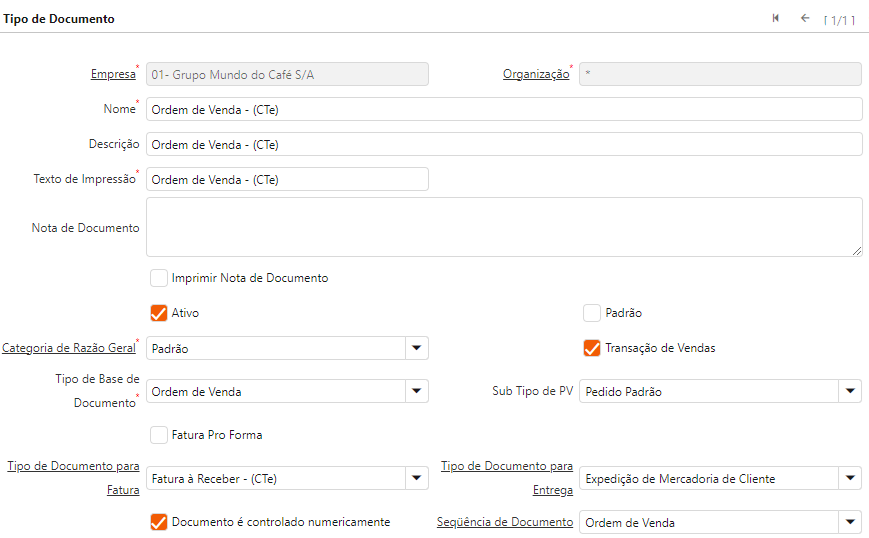Enable the Fatura Pro Forma checkbox

(158, 435)
